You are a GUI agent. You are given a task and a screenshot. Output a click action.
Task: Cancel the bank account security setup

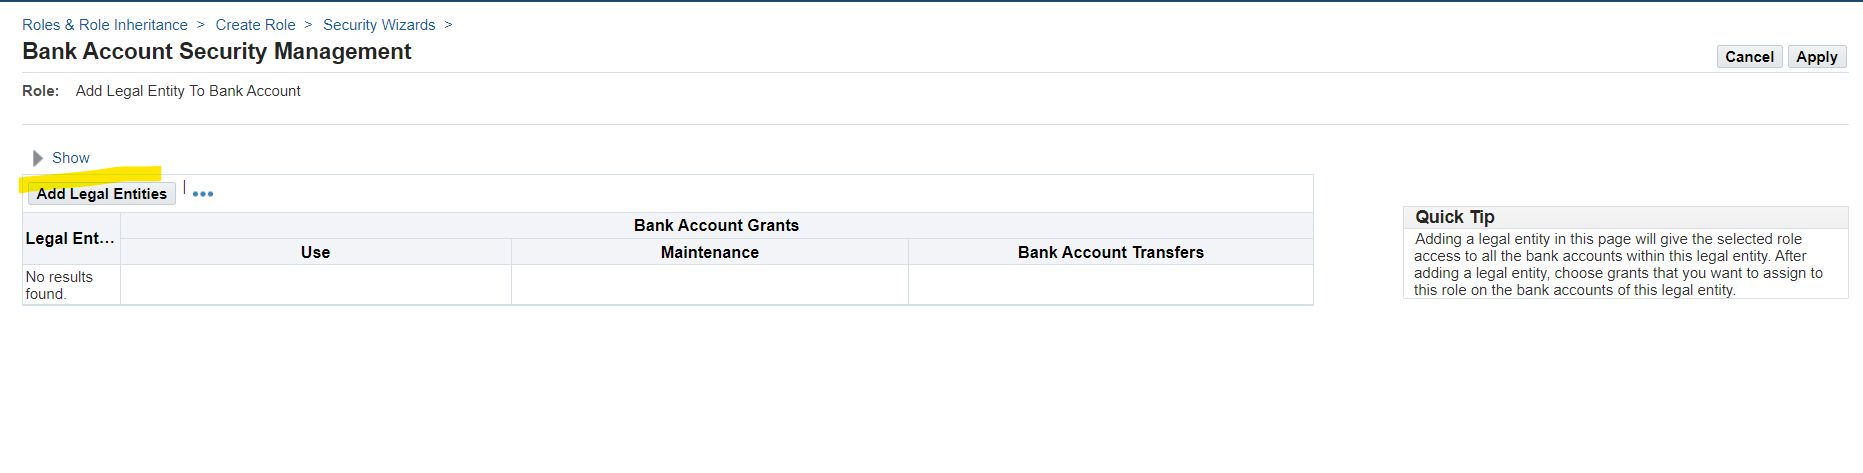pyautogui.click(x=1749, y=57)
